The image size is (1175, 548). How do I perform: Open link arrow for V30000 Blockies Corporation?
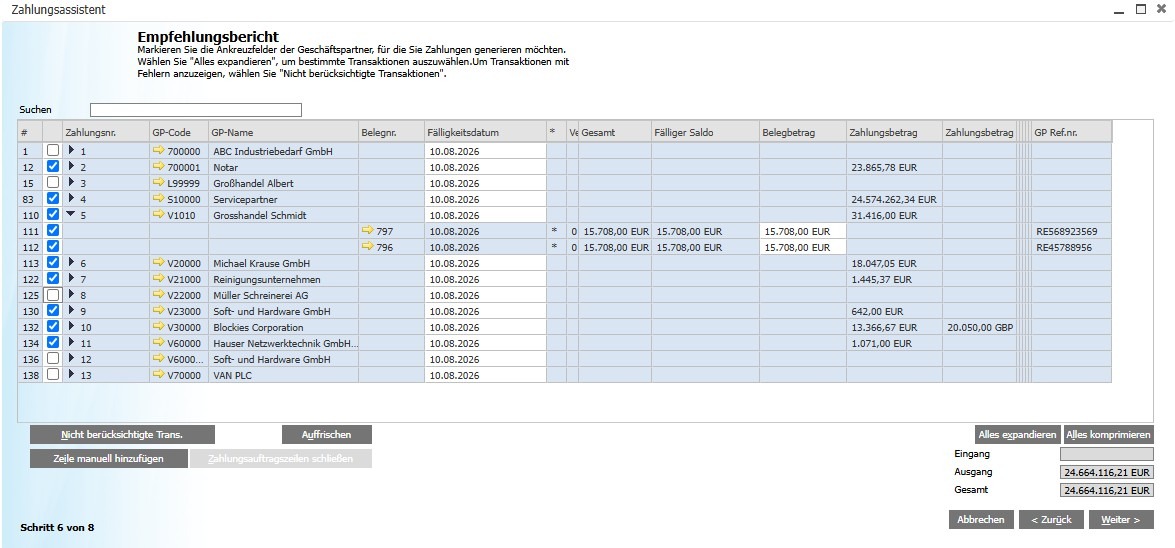coord(158,327)
